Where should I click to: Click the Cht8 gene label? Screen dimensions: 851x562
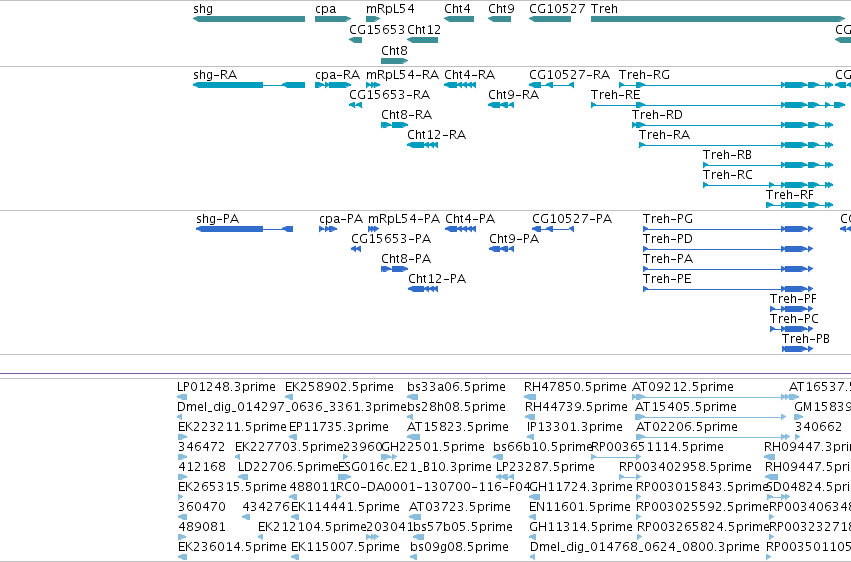pos(394,50)
